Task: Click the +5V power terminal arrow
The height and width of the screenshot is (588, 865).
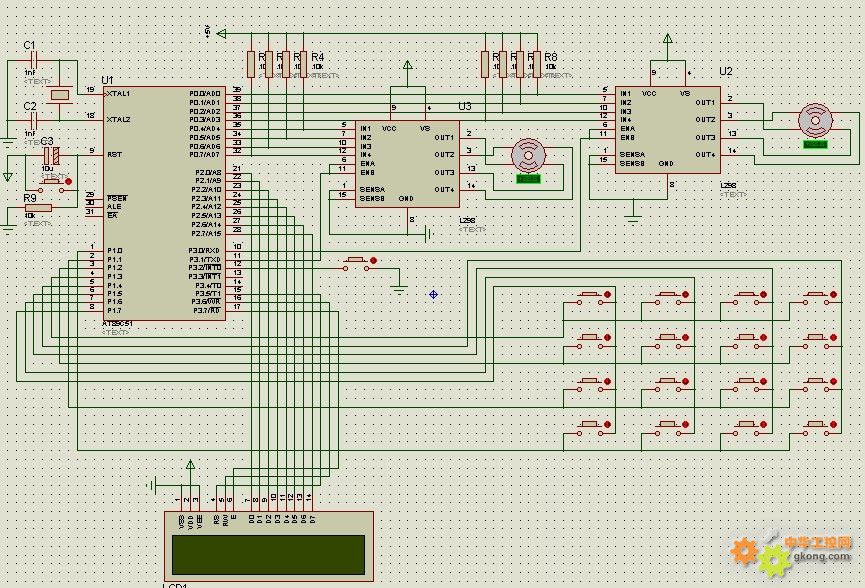Action: click(221, 34)
